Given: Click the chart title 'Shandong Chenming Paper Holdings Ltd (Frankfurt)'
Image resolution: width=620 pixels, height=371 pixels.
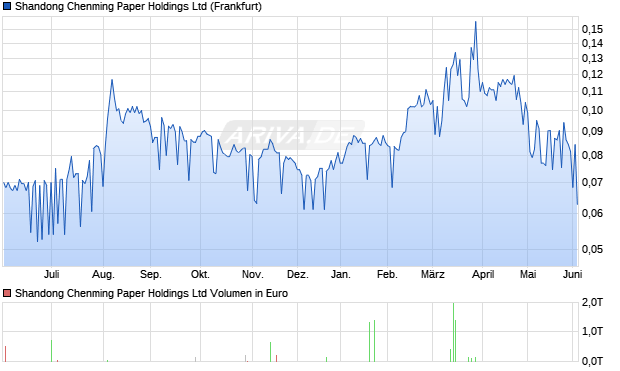Looking at the screenshot, I should [x=138, y=7].
